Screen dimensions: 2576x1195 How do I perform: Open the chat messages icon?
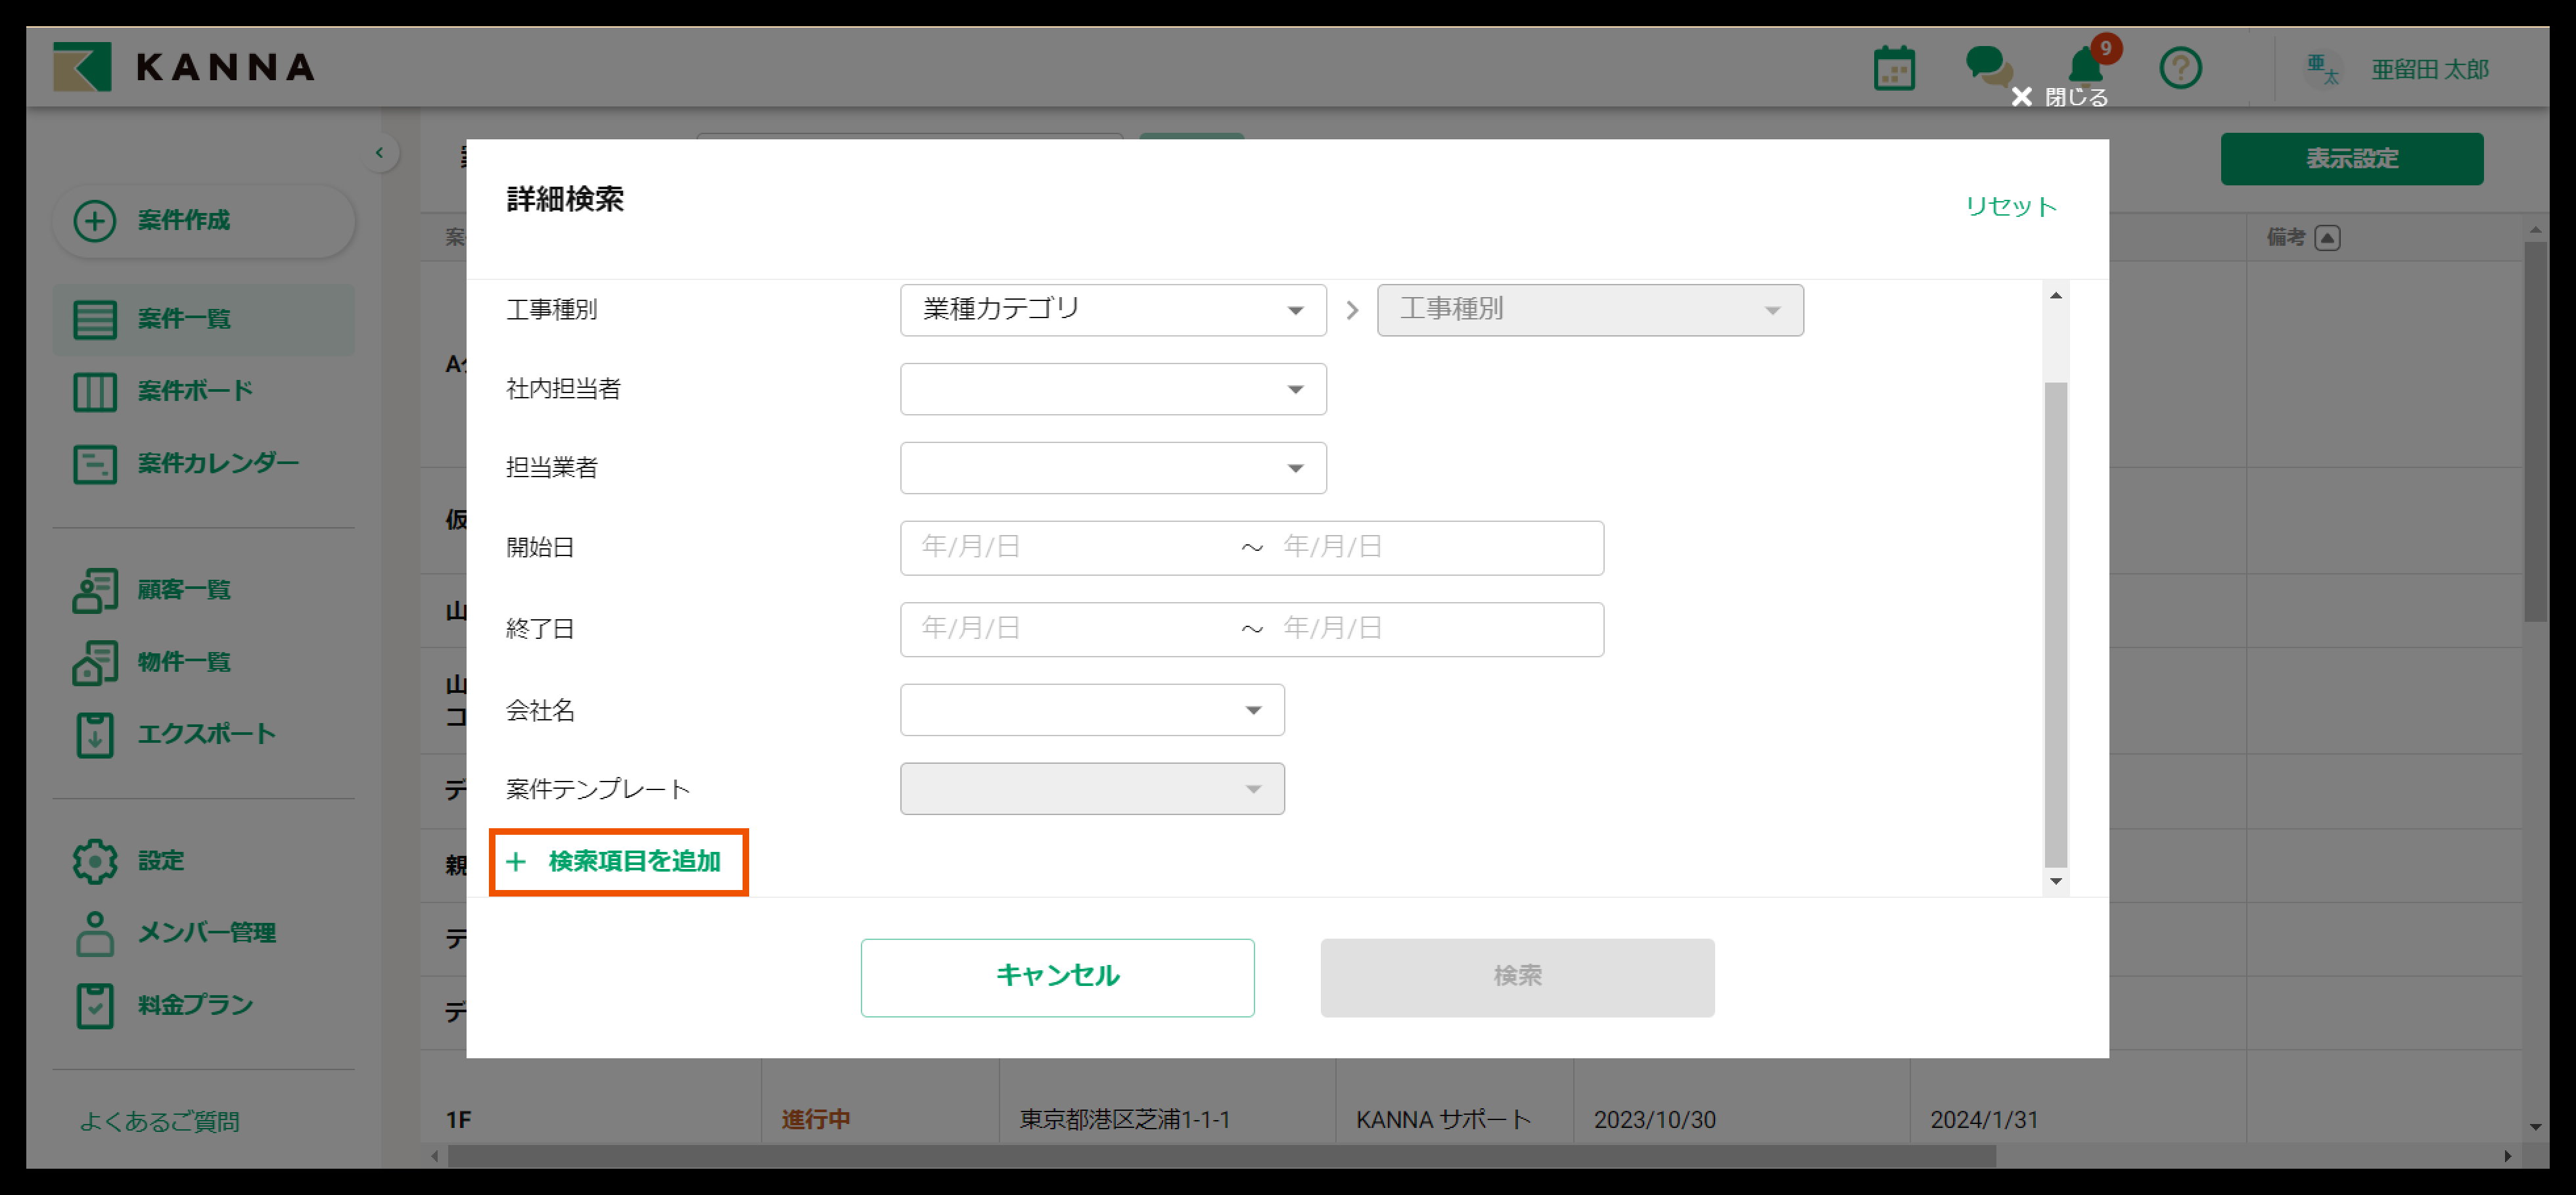click(1988, 67)
